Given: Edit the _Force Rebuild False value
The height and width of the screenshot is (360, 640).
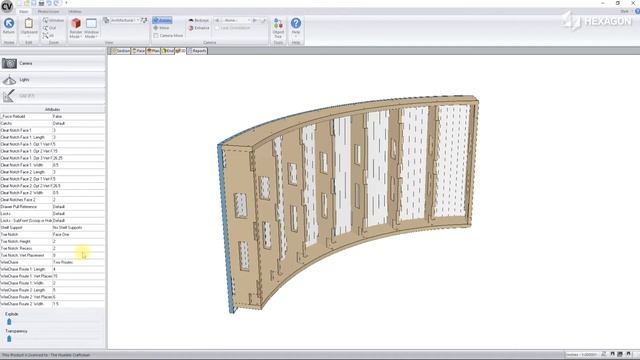Looking at the screenshot, I should [78, 116].
